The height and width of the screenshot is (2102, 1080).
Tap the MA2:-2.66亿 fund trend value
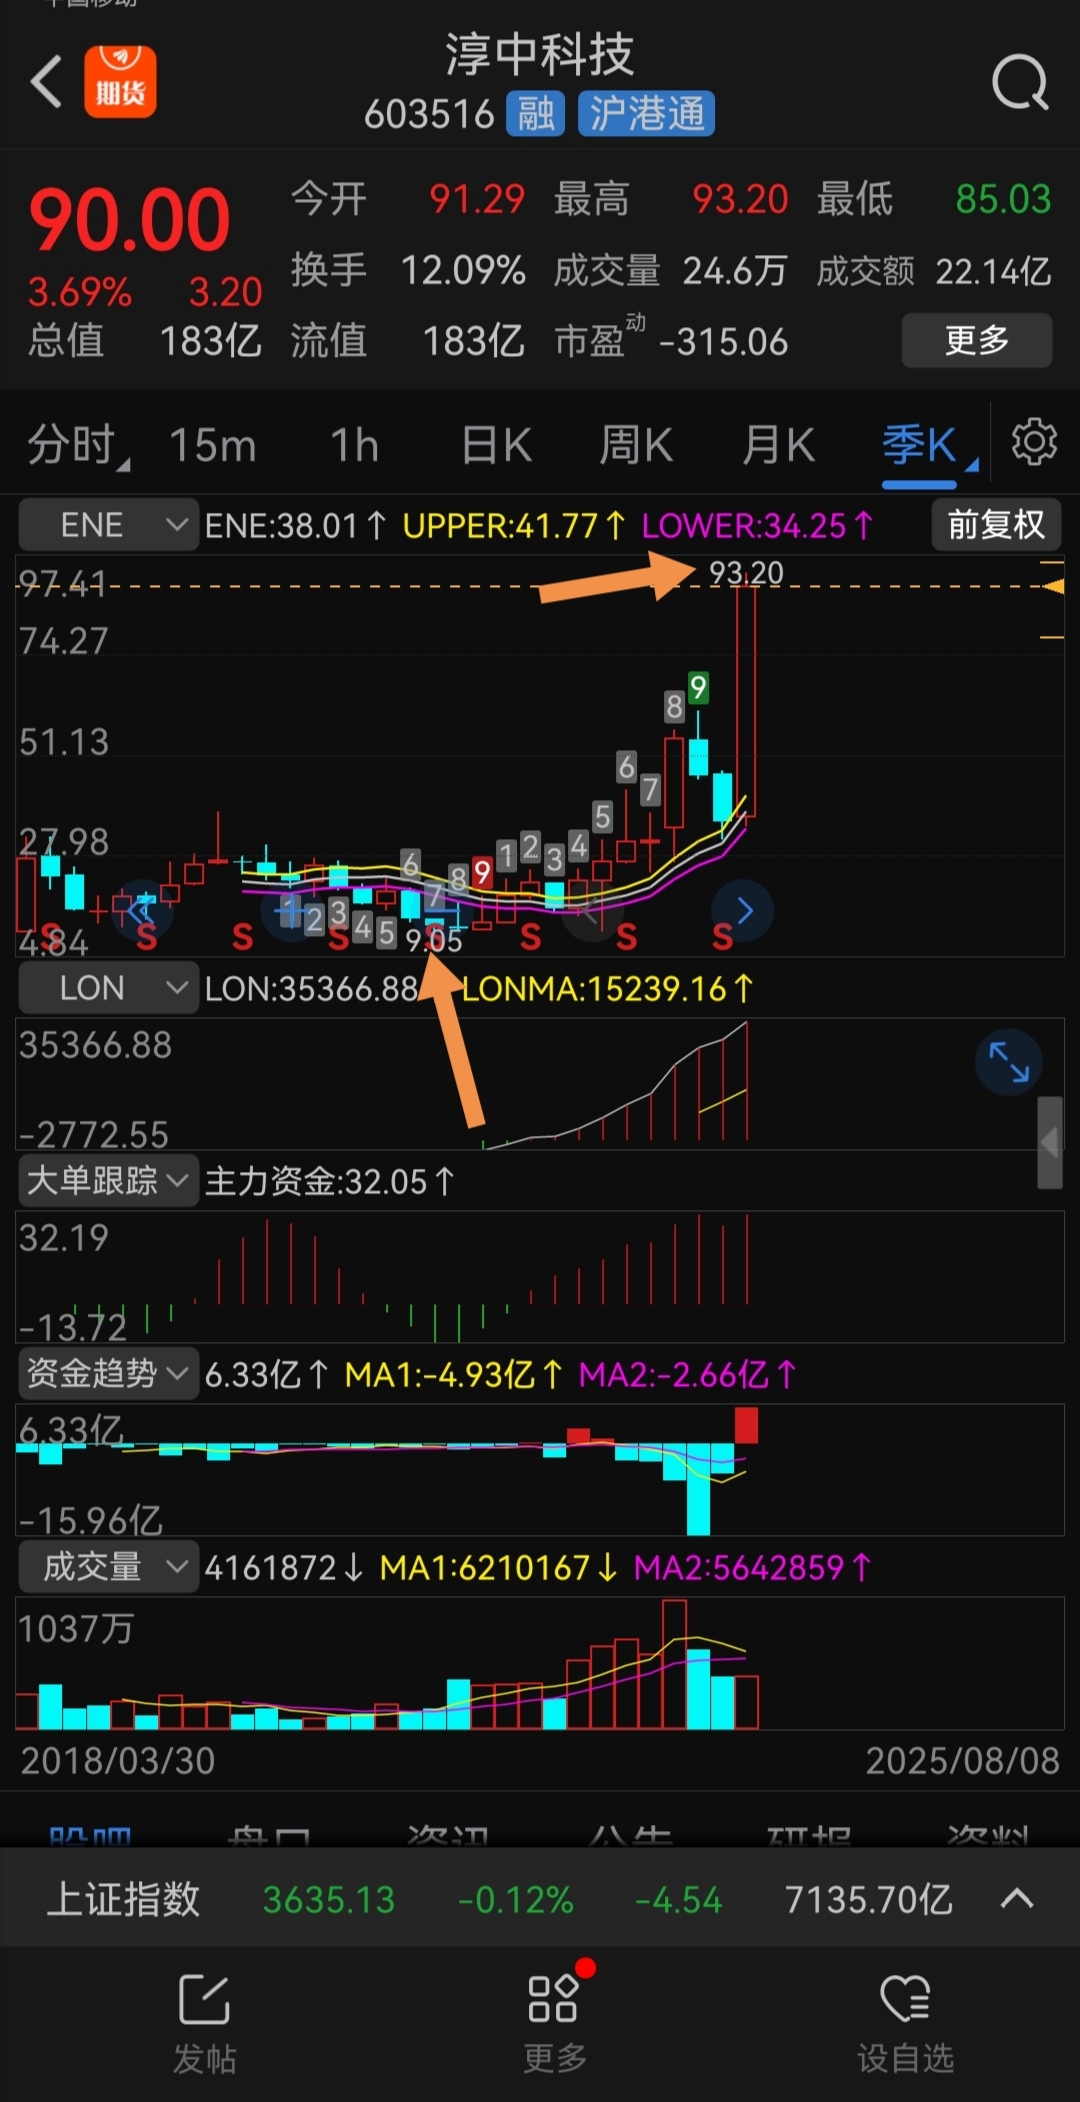688,1375
